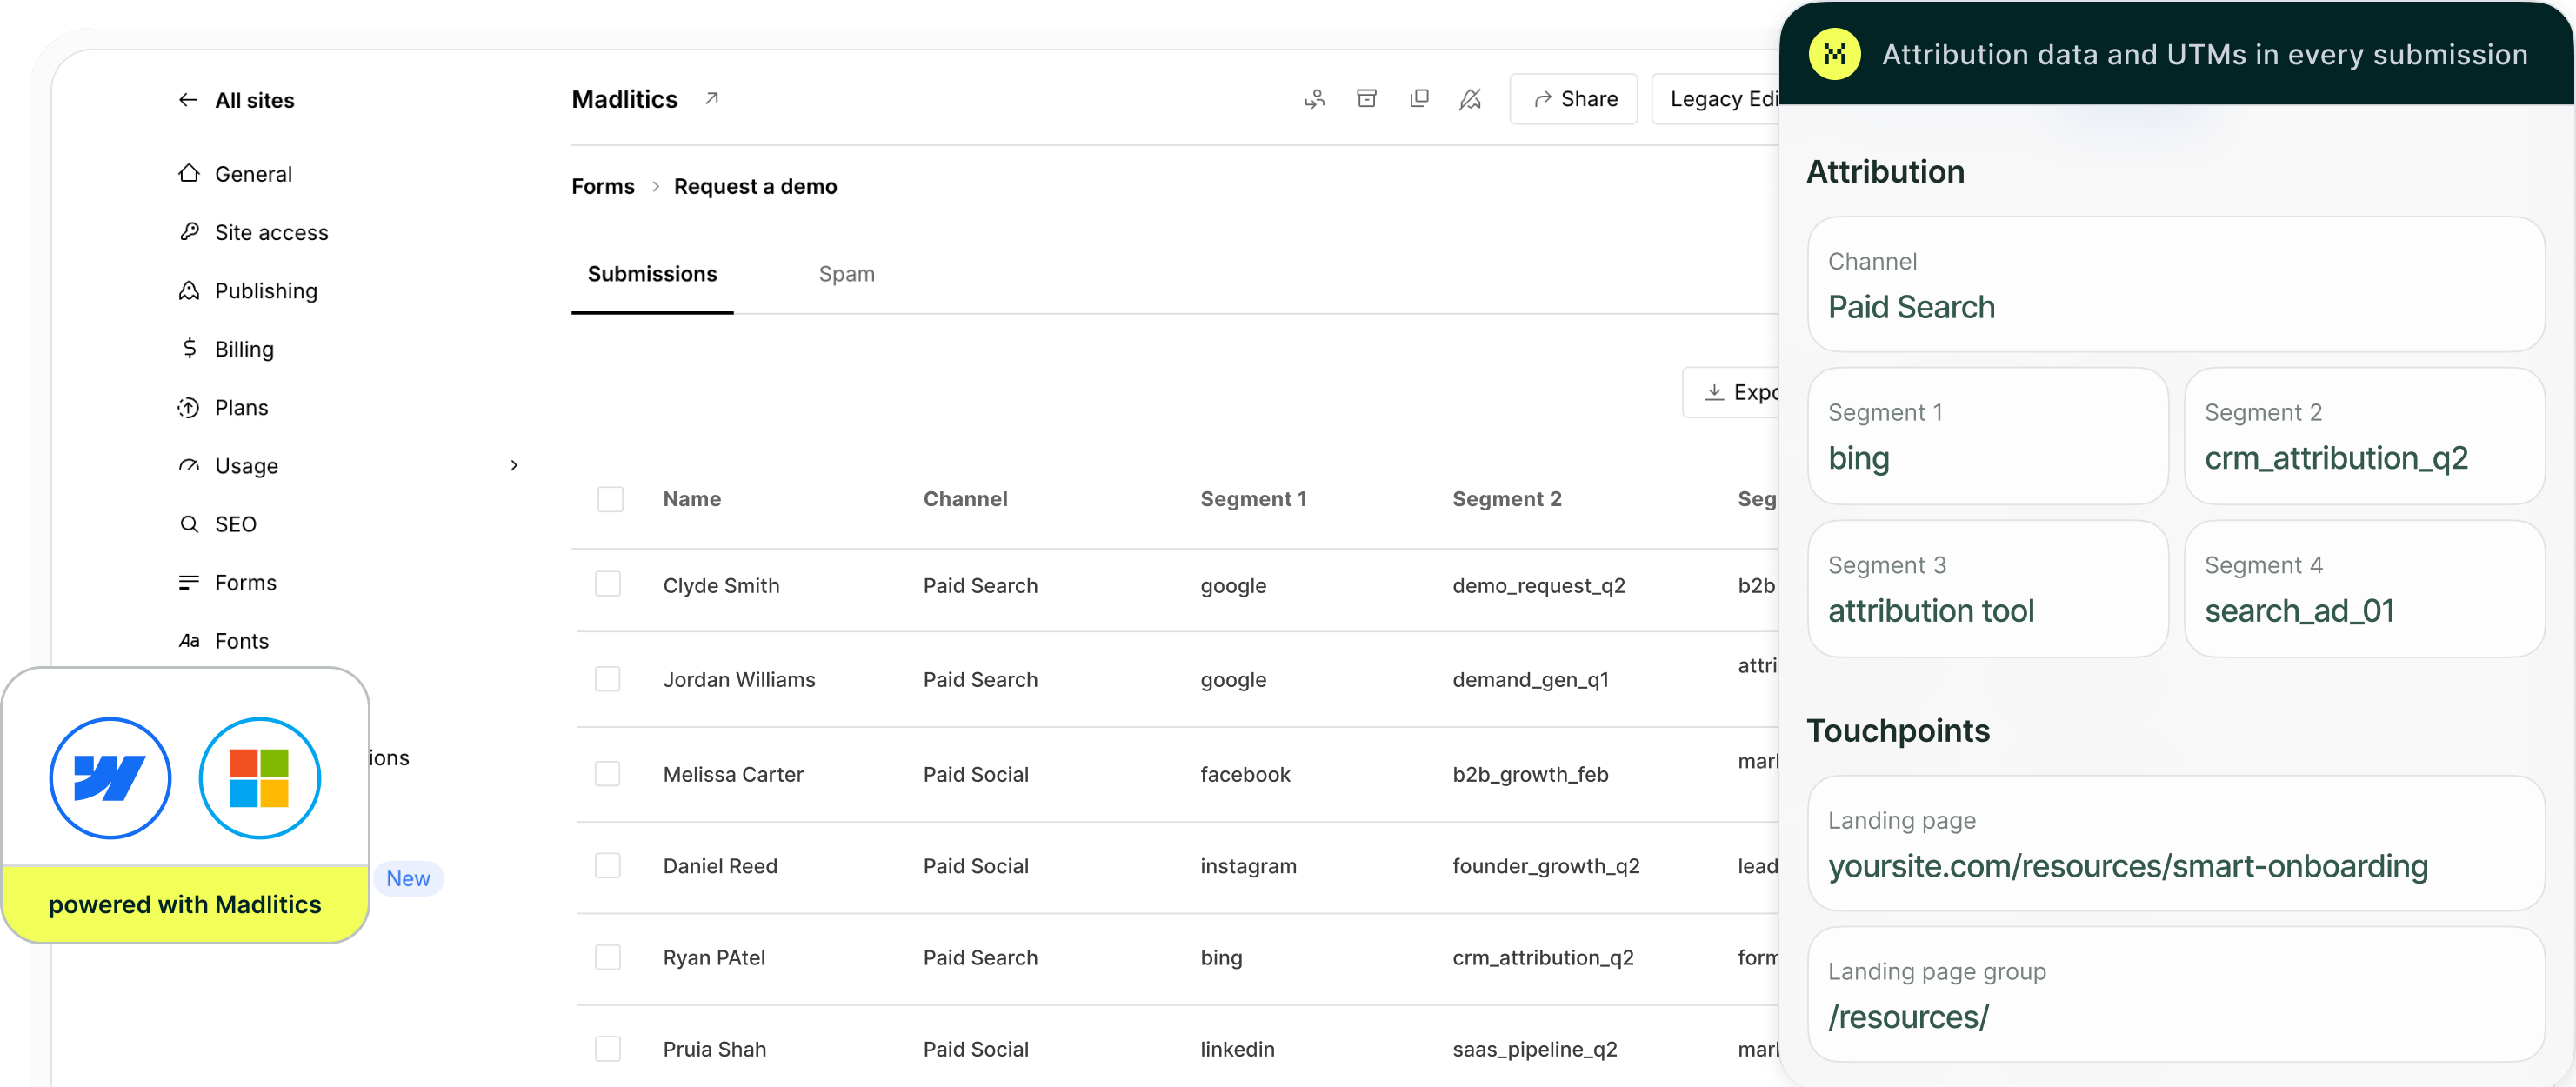Click the Segment 4 search_ad_01 card
This screenshot has height=1087, width=2576.
pos(2364,588)
